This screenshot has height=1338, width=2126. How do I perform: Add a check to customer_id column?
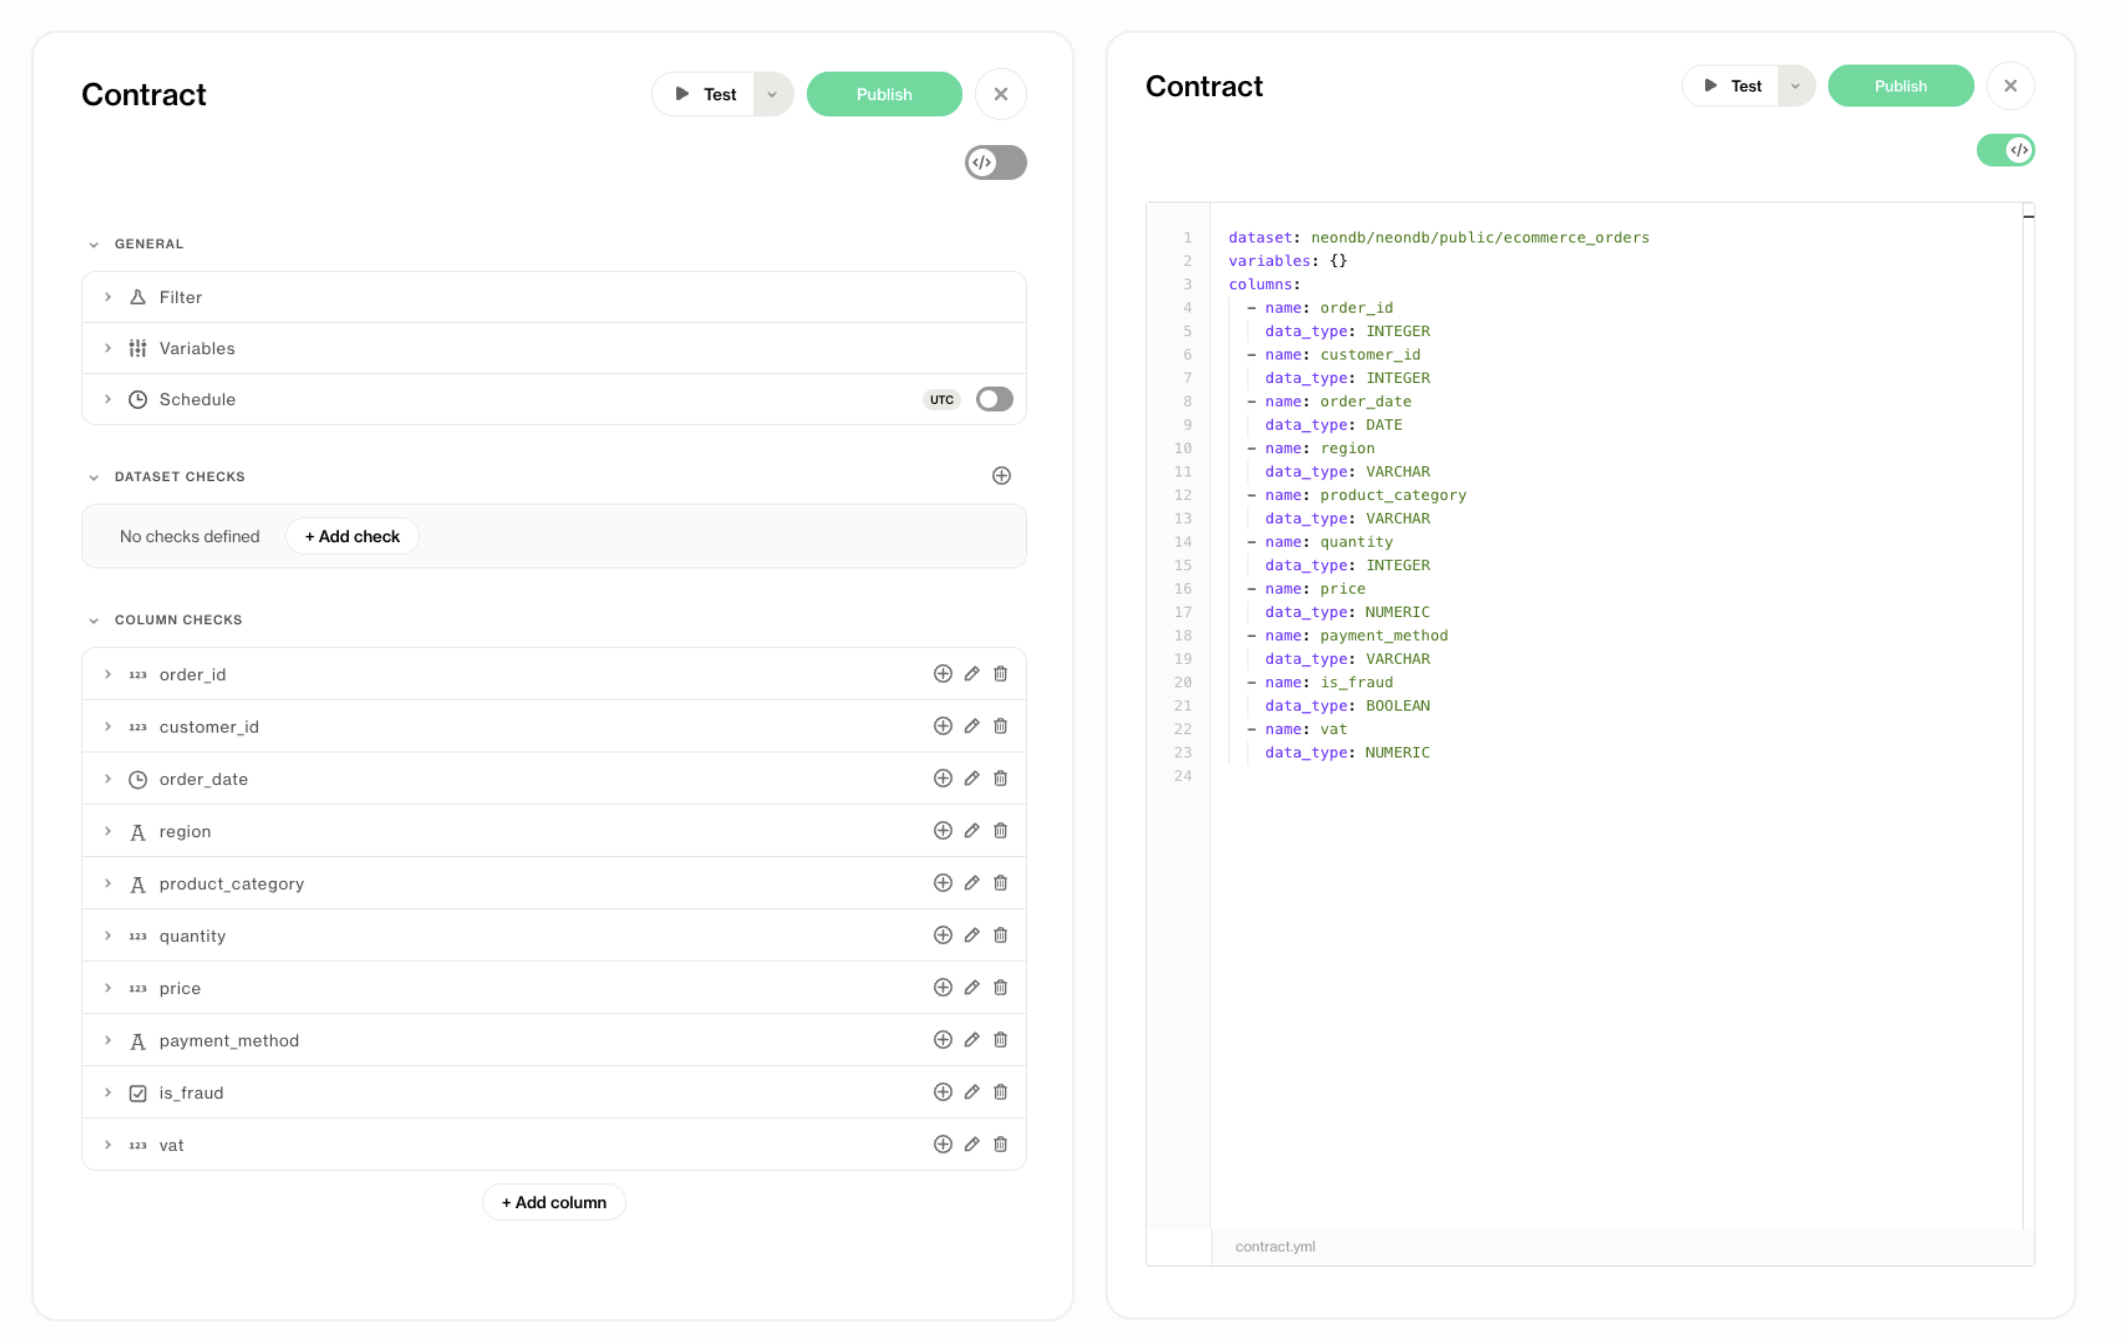click(942, 726)
